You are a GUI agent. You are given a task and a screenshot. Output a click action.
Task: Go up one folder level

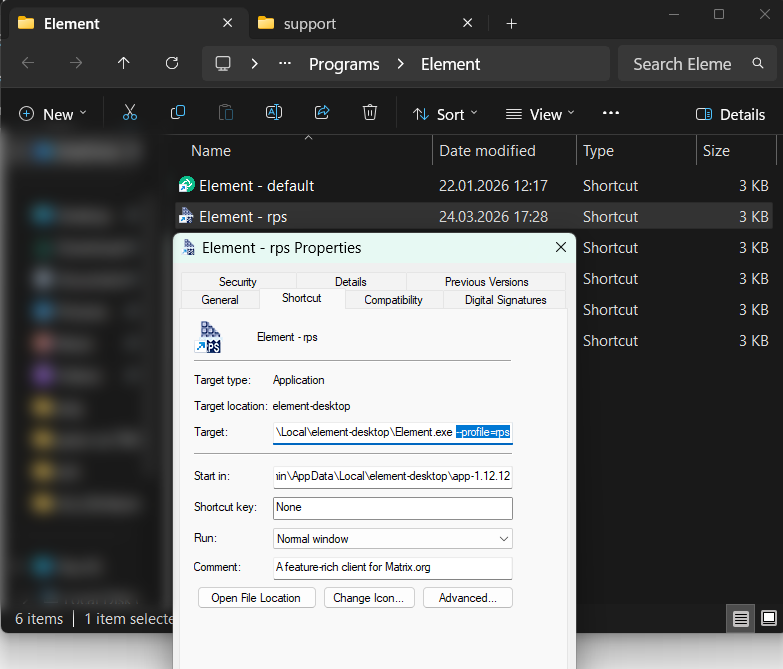124,64
